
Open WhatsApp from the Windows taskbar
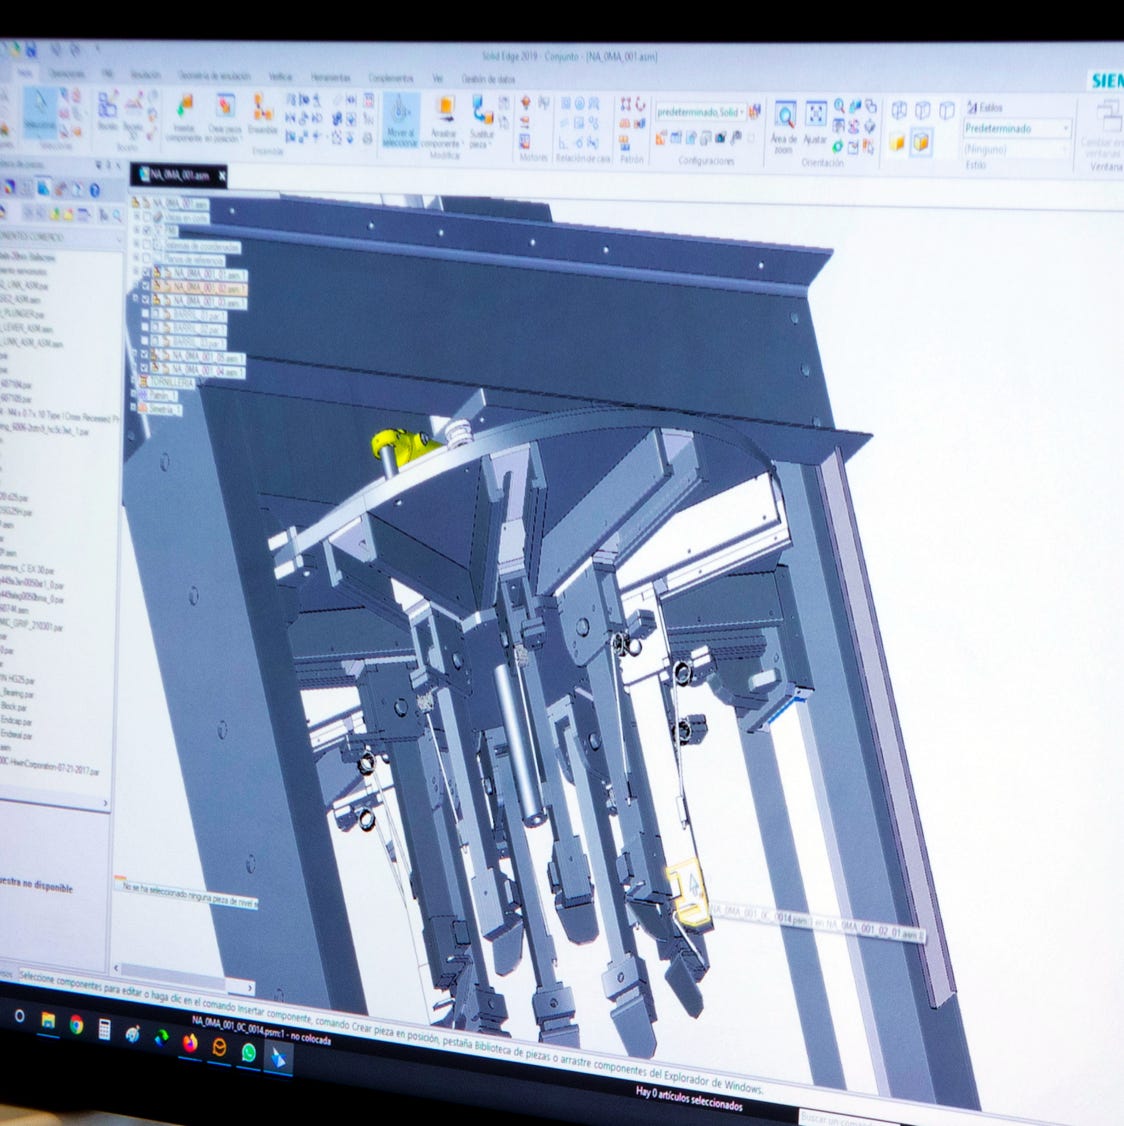pyautogui.click(x=248, y=1051)
